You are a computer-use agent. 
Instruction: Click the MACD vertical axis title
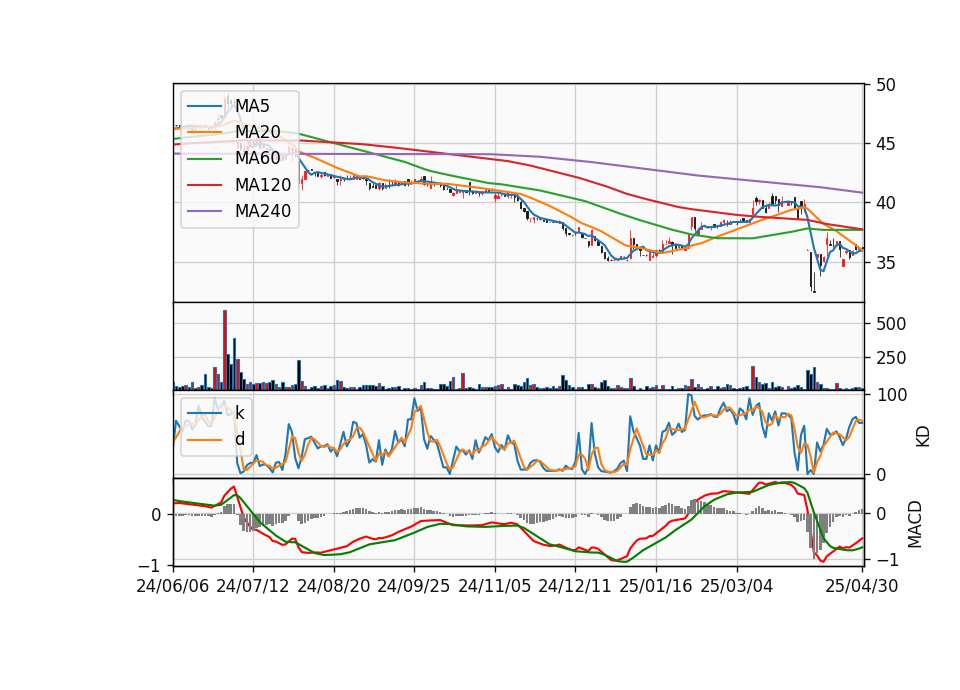[915, 524]
